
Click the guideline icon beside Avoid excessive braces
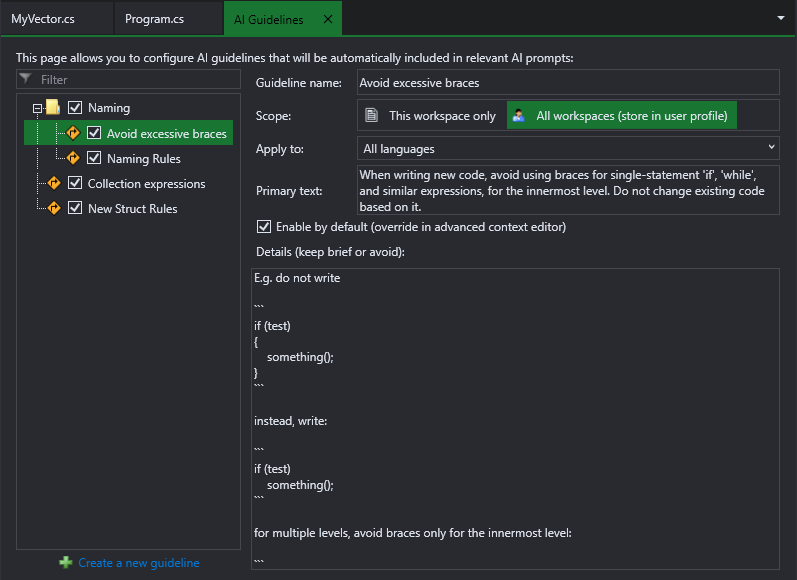(x=73, y=133)
